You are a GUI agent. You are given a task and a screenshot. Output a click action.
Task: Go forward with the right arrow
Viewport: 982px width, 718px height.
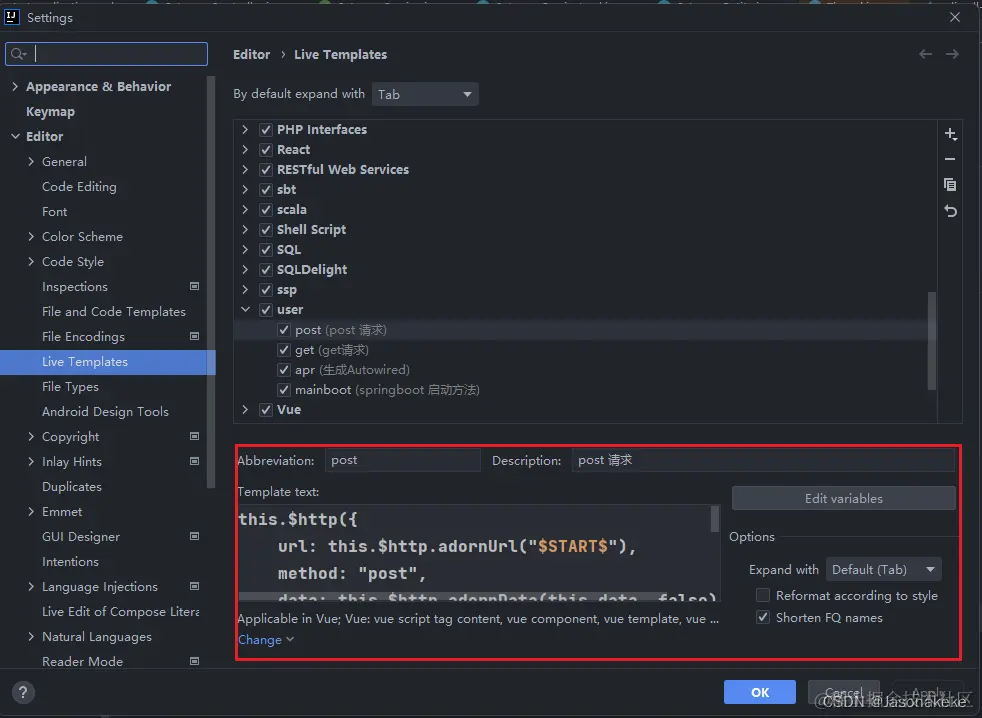pyautogui.click(x=952, y=55)
